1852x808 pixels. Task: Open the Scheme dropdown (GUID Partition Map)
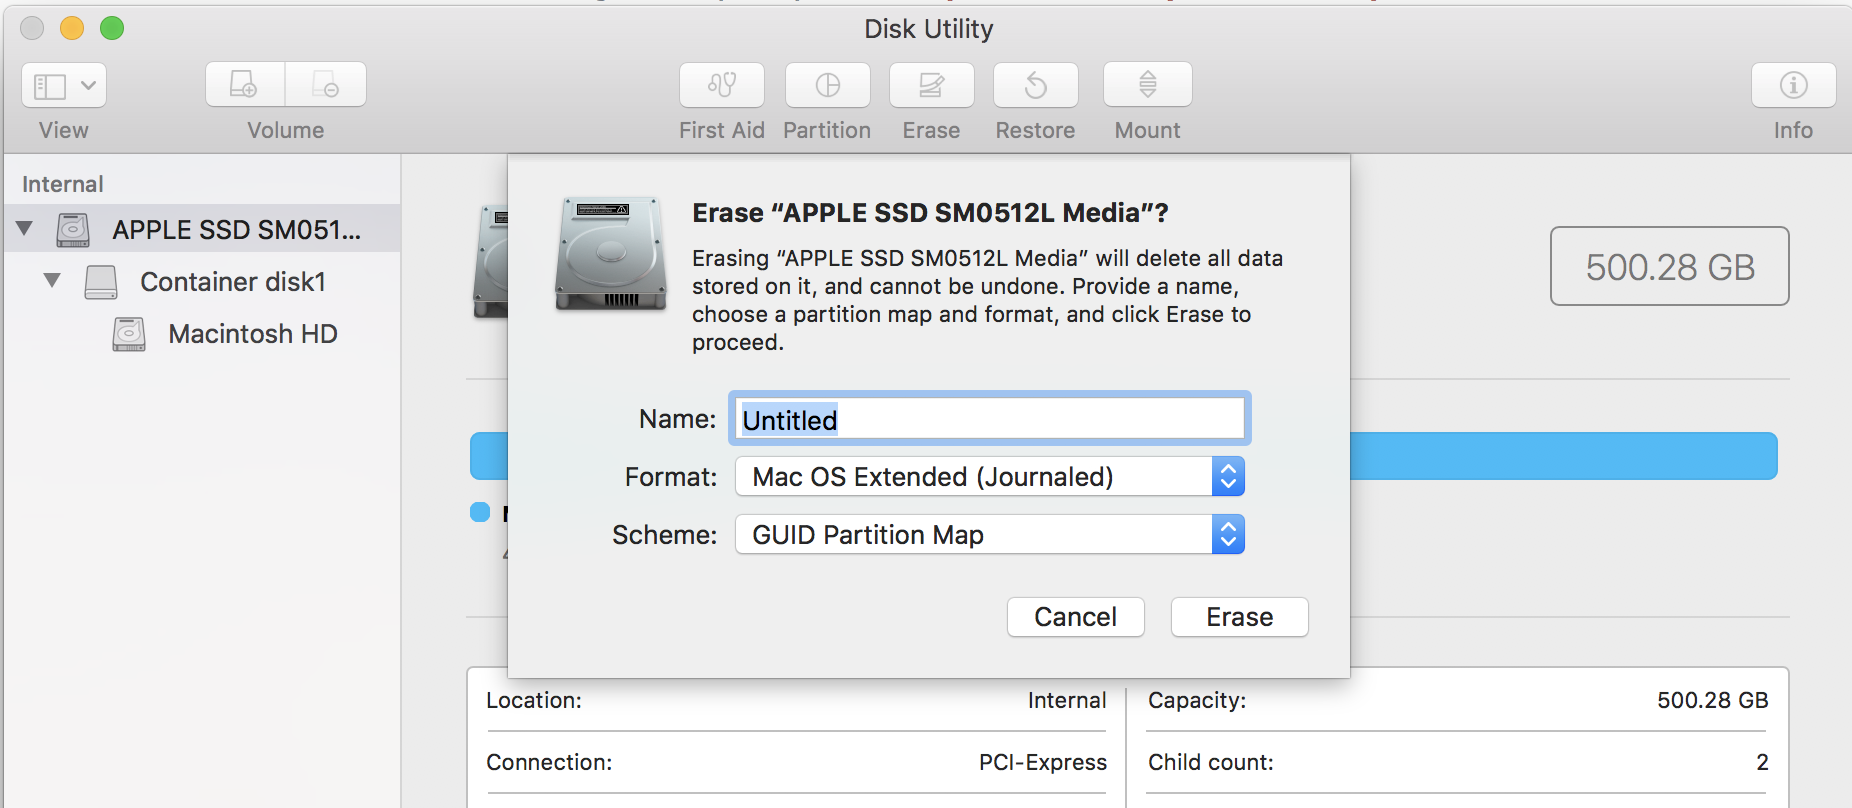(990, 535)
